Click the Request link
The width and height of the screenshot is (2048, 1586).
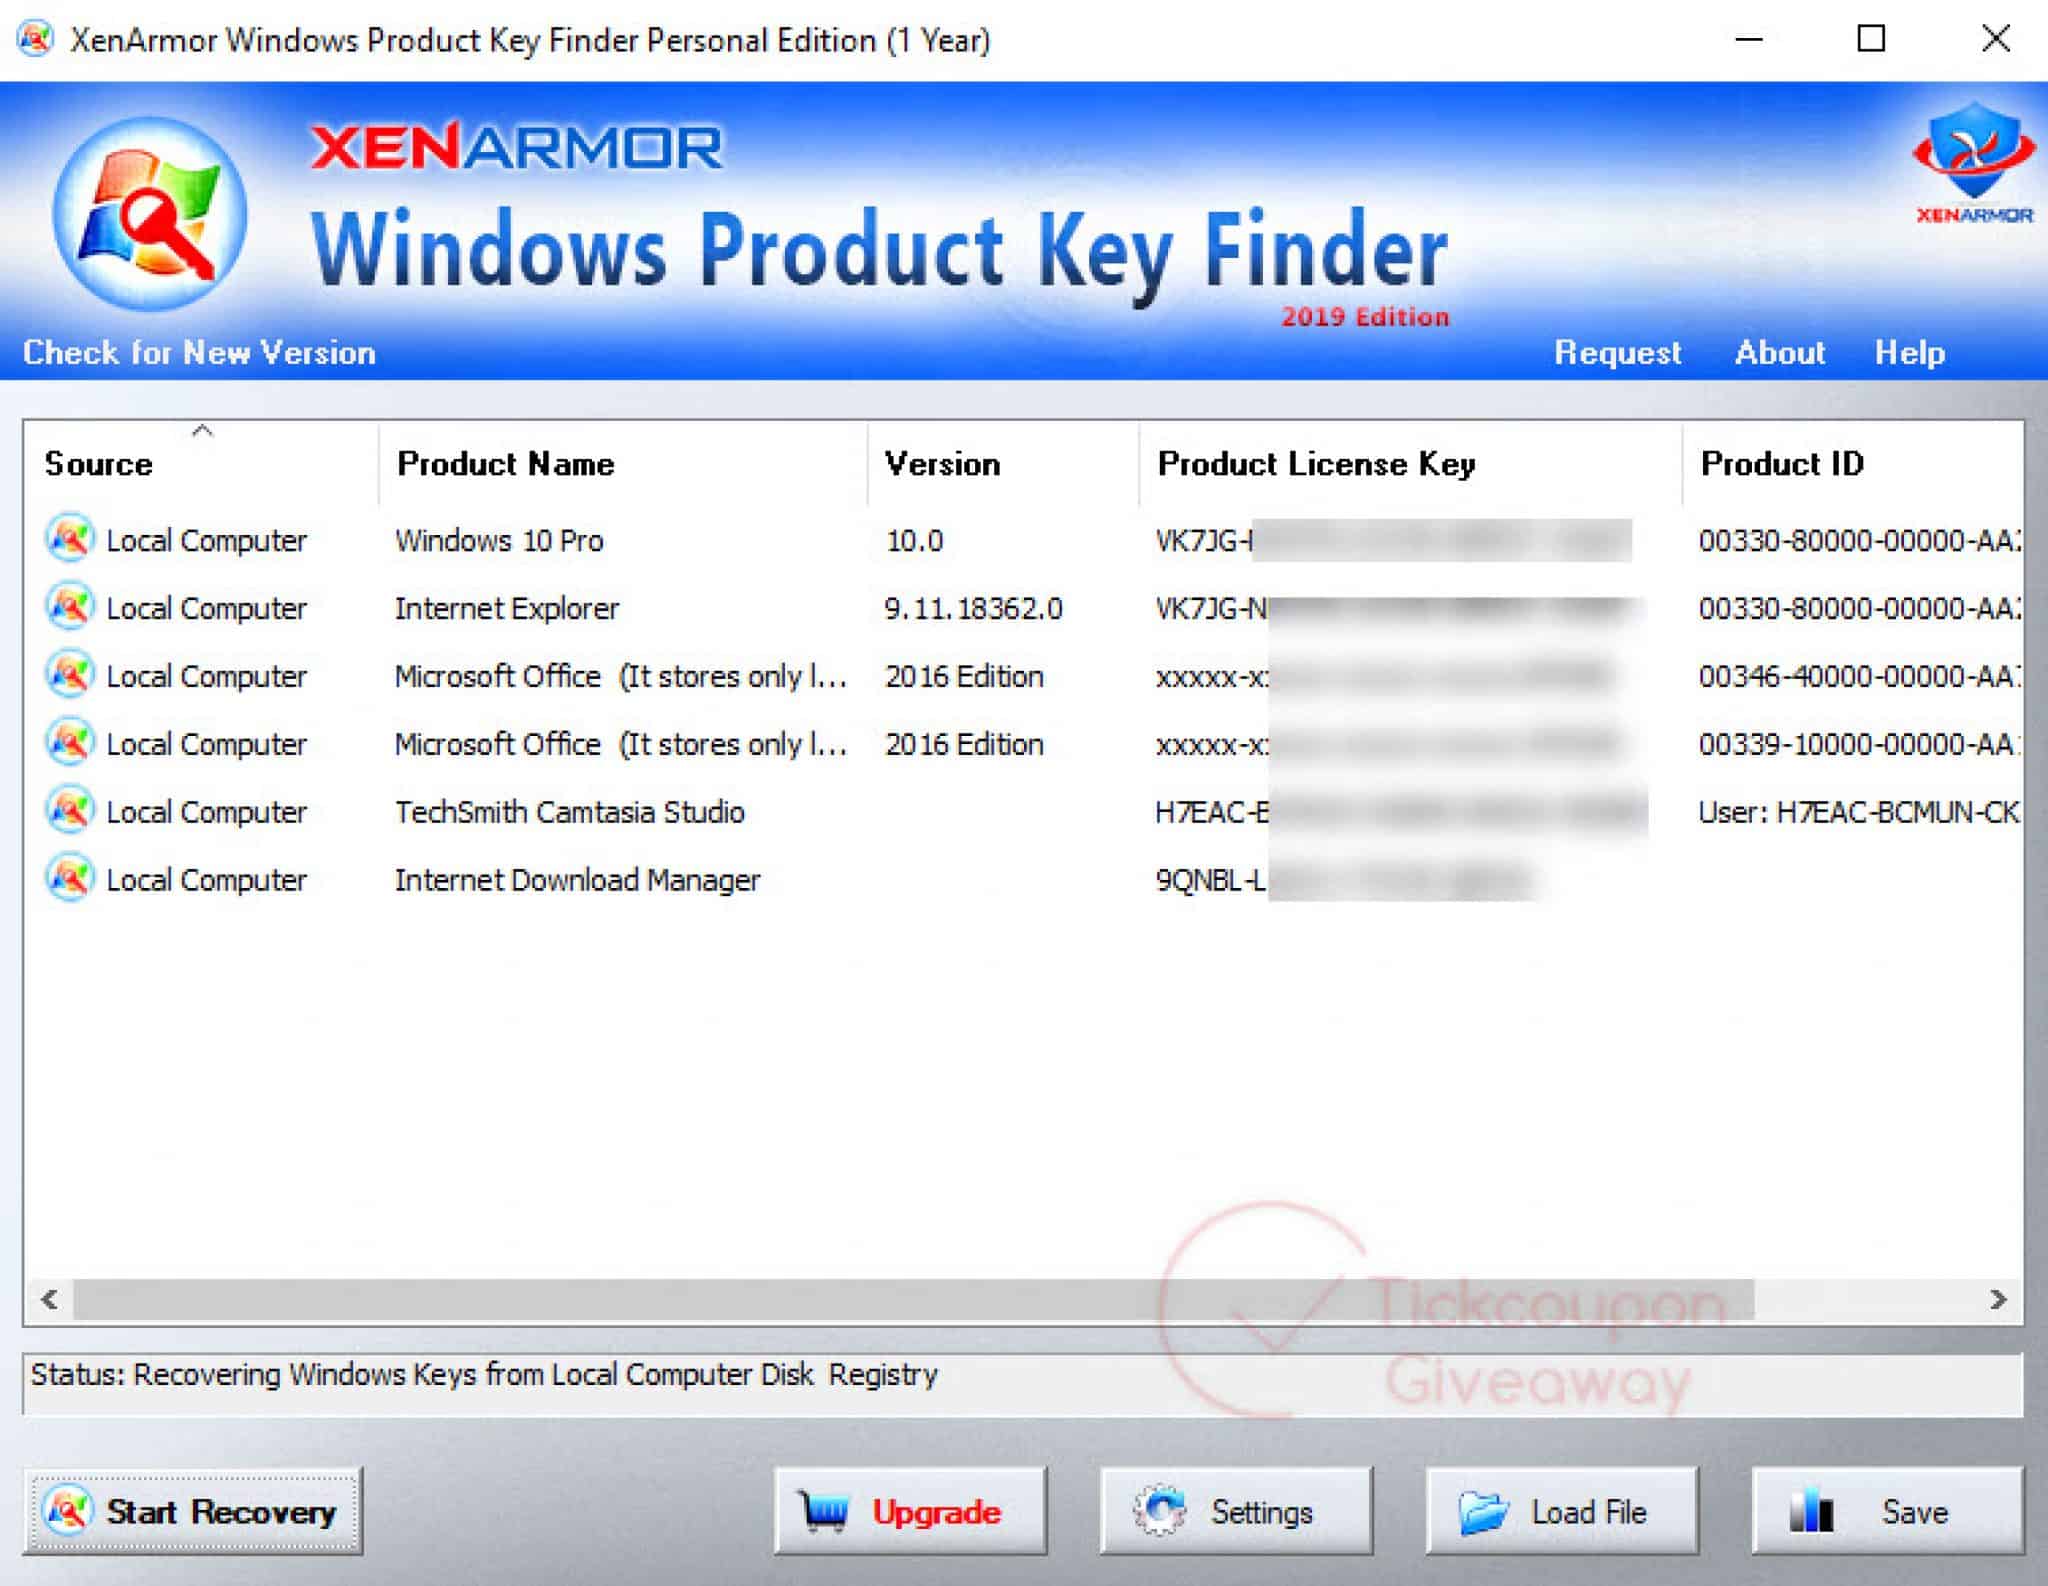1617,353
